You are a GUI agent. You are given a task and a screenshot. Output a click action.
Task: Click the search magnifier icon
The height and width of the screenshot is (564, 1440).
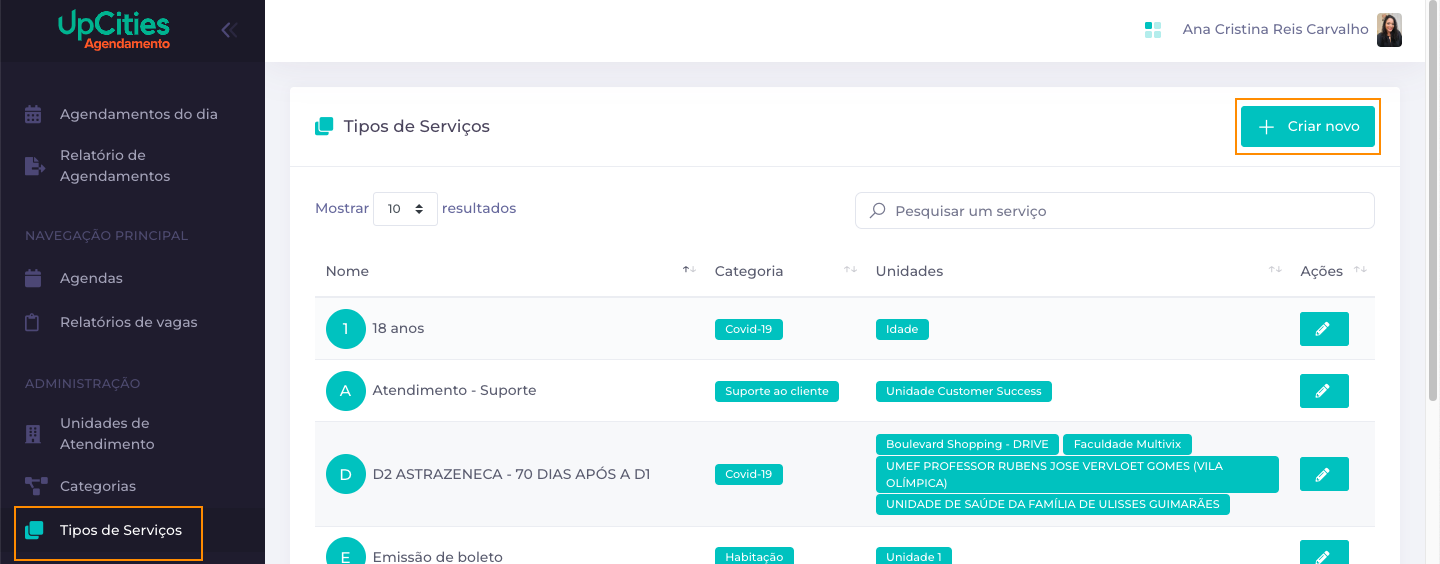878,211
